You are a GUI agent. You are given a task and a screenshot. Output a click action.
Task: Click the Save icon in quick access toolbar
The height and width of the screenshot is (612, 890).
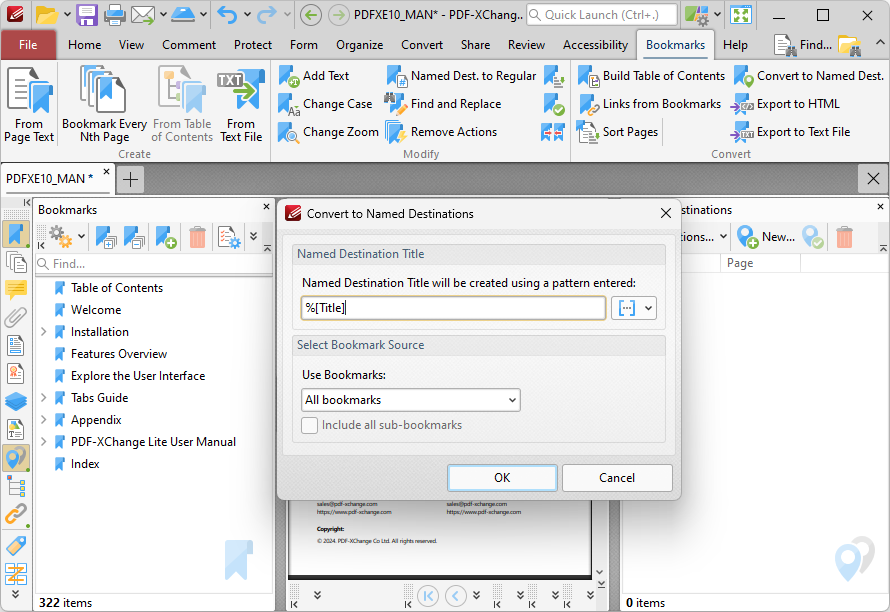click(x=87, y=15)
